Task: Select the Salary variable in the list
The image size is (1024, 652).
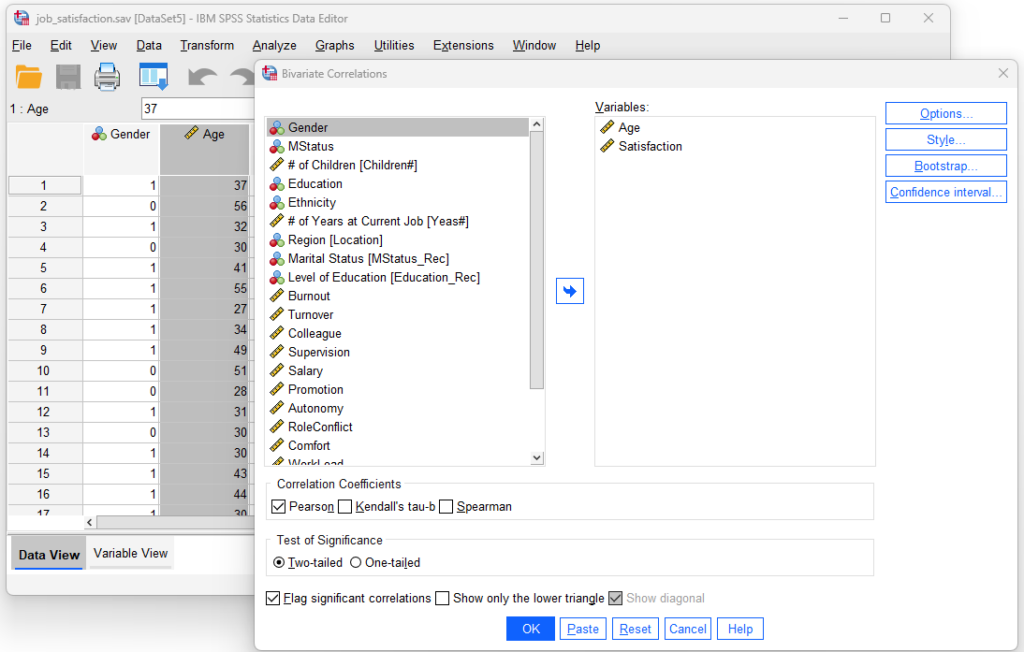Action: coord(306,370)
